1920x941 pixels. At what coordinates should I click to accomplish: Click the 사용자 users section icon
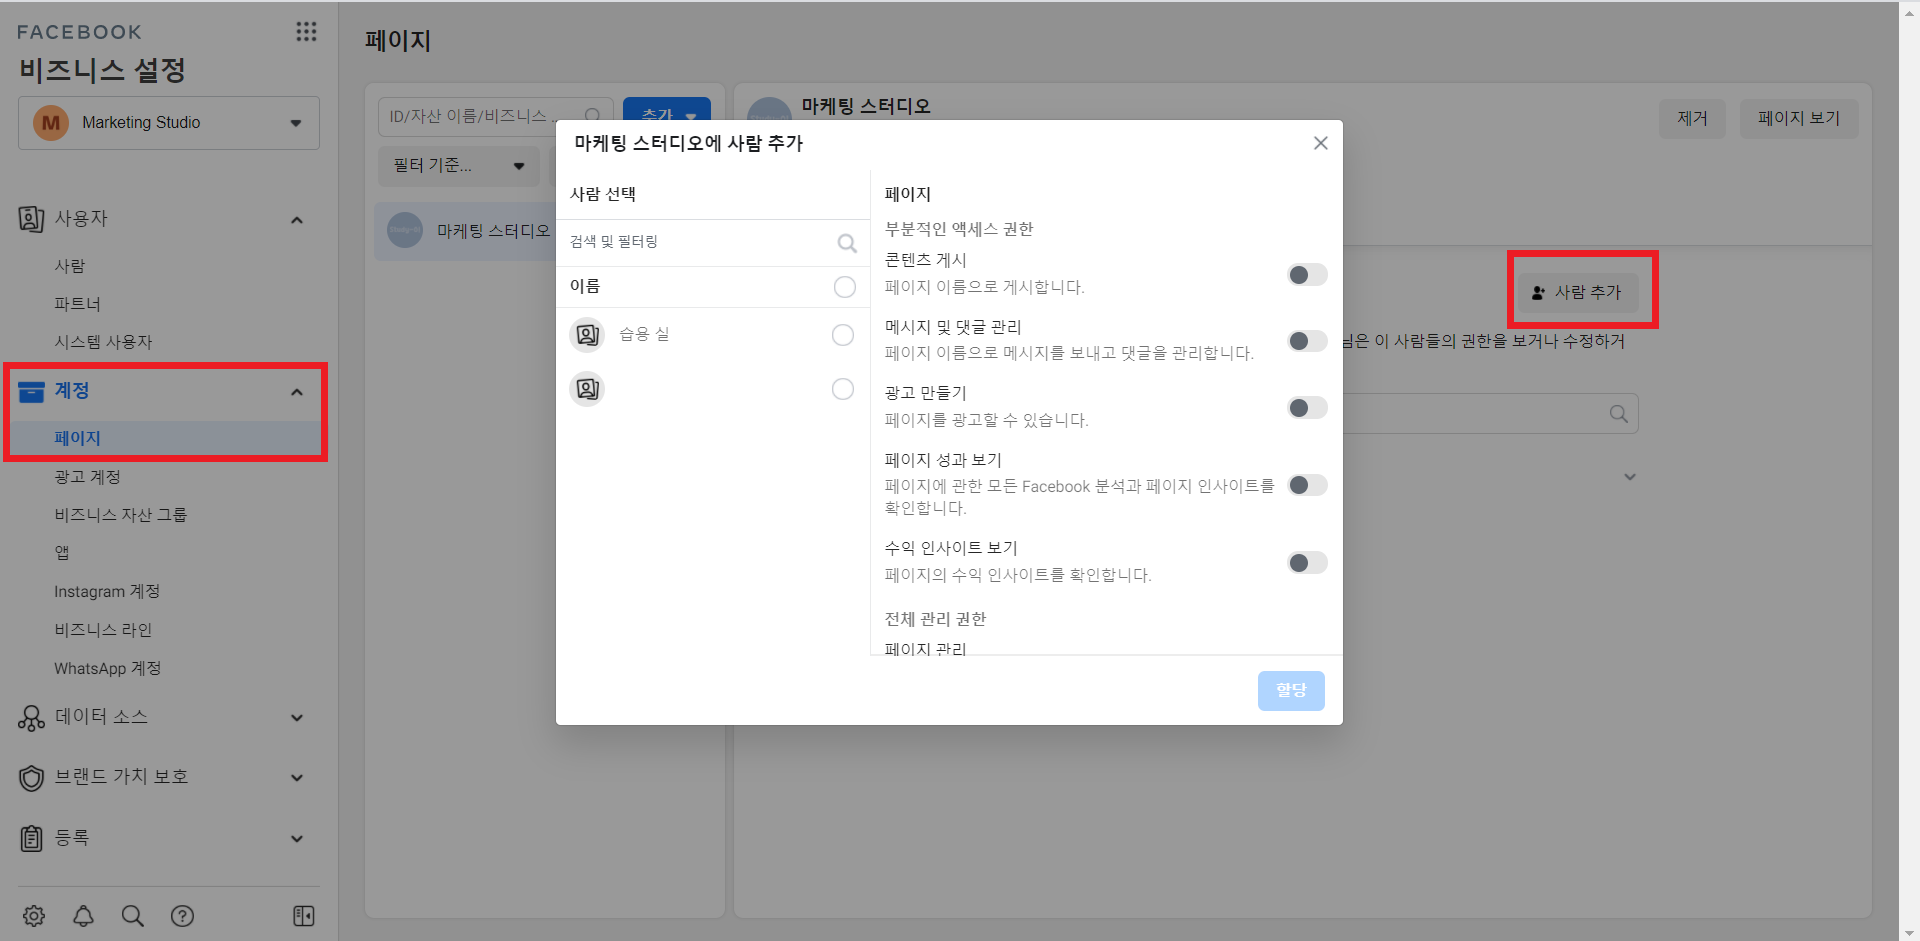coord(31,218)
